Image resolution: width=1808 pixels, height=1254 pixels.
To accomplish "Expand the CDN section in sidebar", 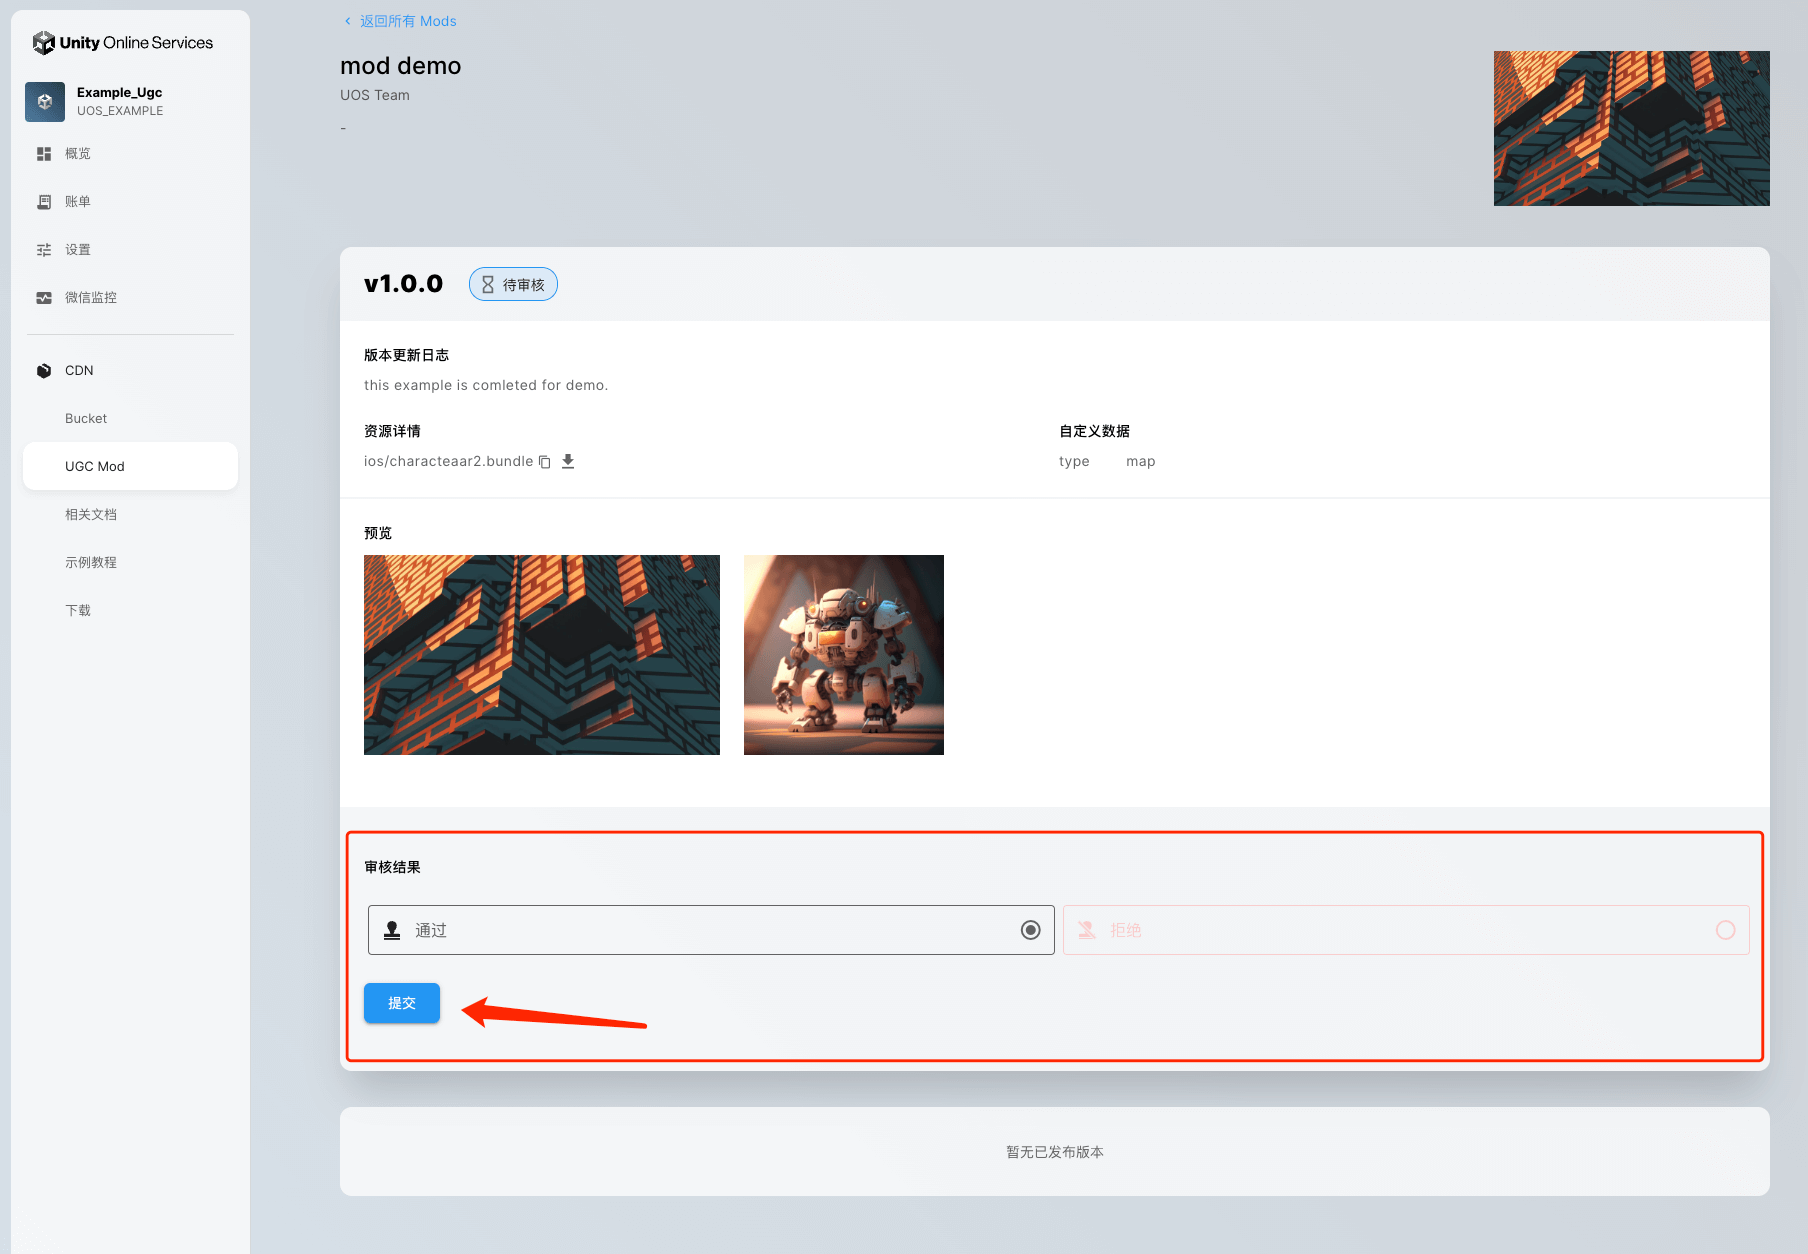I will click(79, 371).
